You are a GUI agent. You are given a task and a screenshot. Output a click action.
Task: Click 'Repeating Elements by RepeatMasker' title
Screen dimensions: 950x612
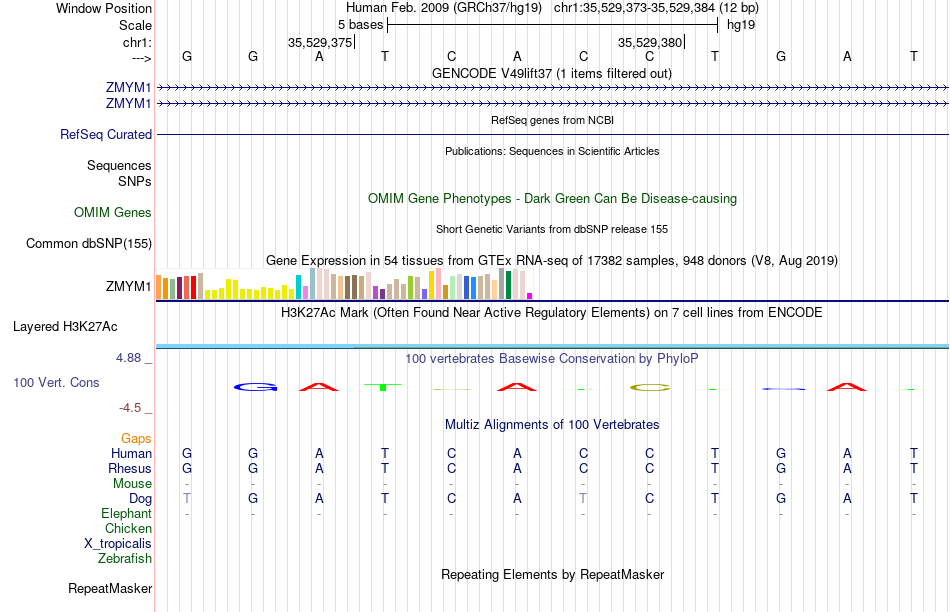pos(553,574)
